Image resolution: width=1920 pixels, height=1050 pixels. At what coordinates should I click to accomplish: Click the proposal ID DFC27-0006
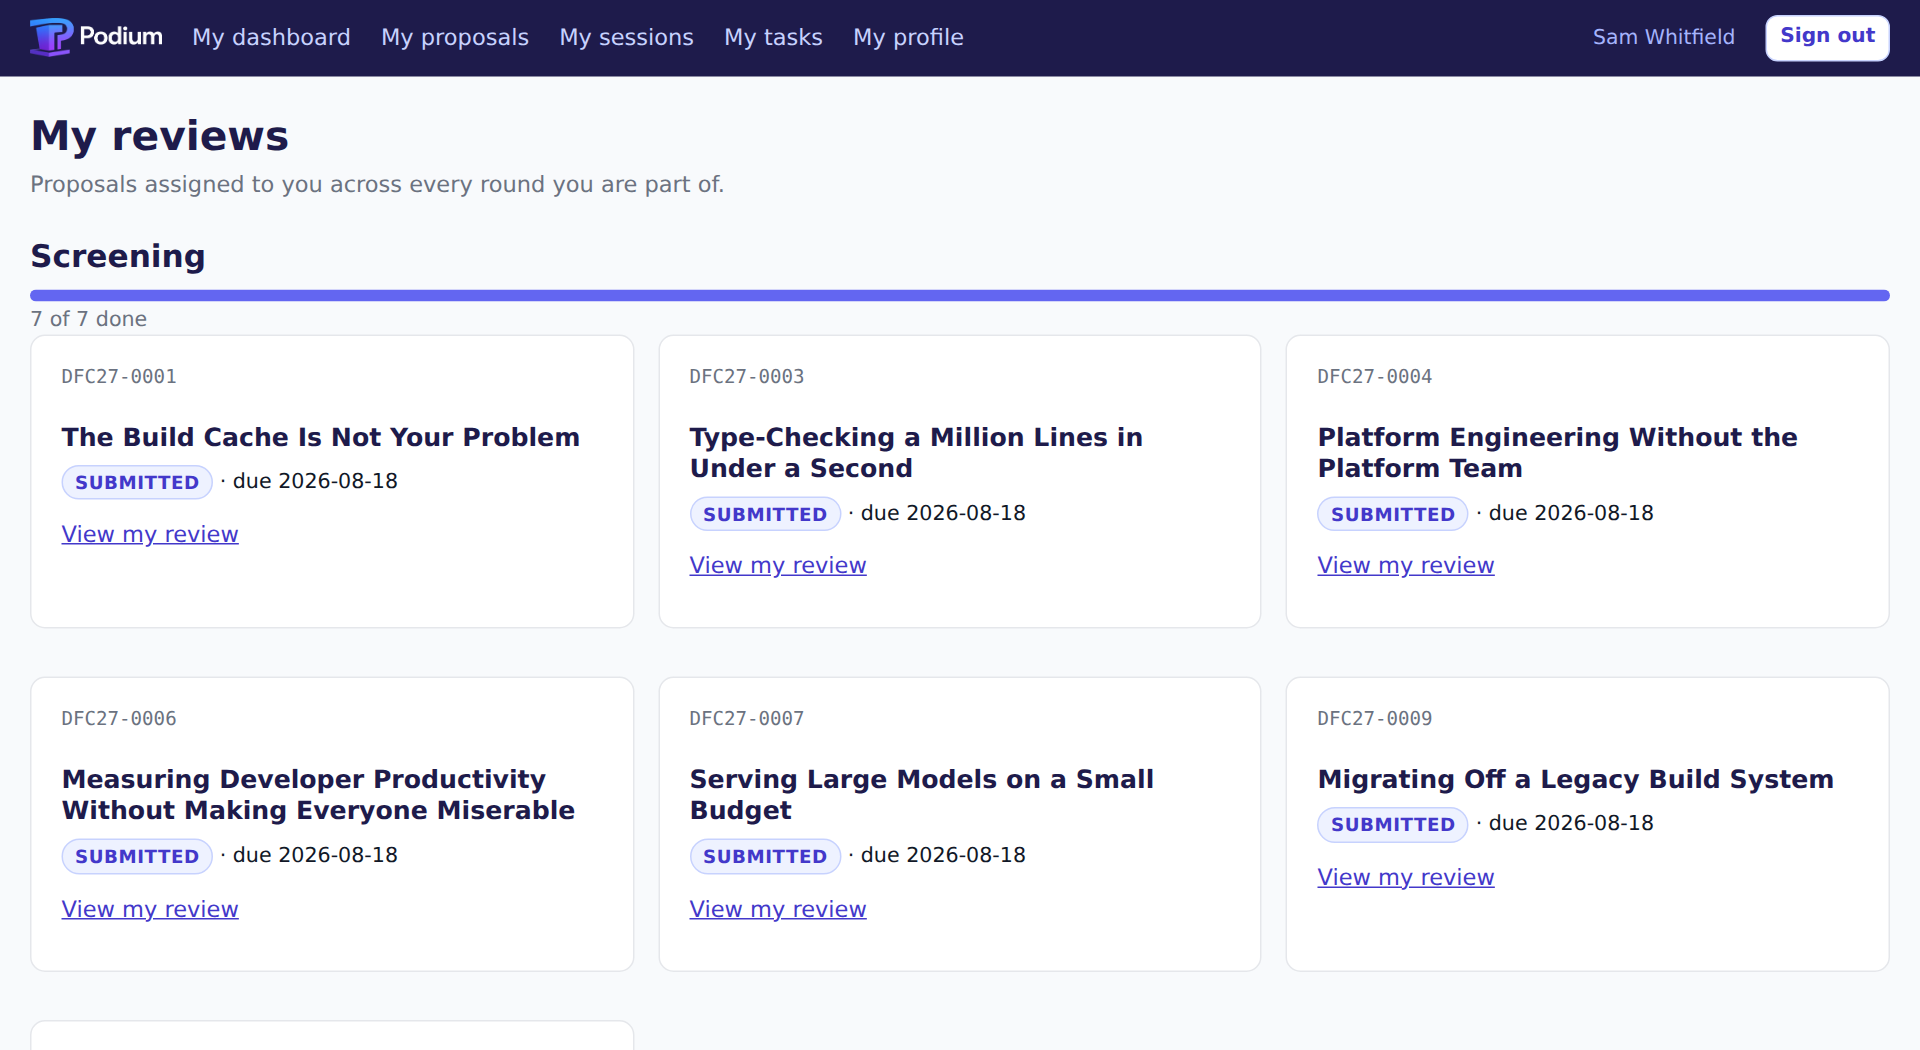(119, 719)
